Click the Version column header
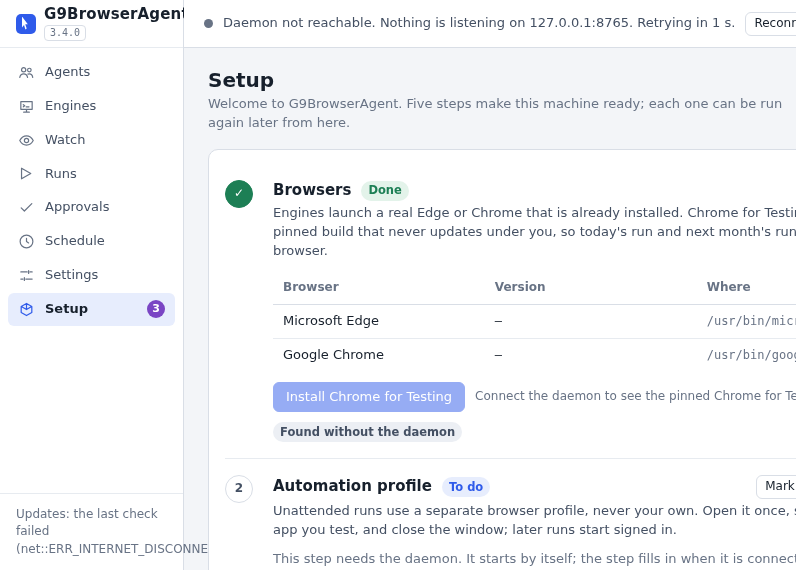The width and height of the screenshot is (796, 570). tap(520, 287)
